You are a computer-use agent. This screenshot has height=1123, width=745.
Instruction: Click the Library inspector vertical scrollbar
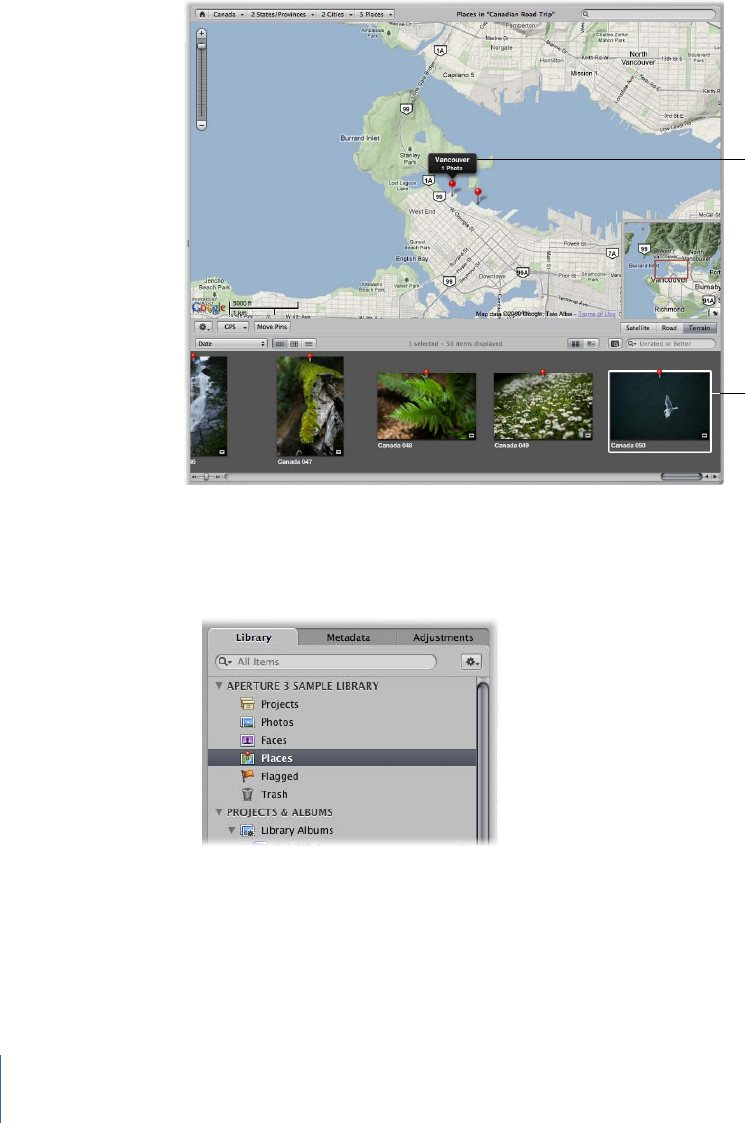pyautogui.click(x=483, y=762)
